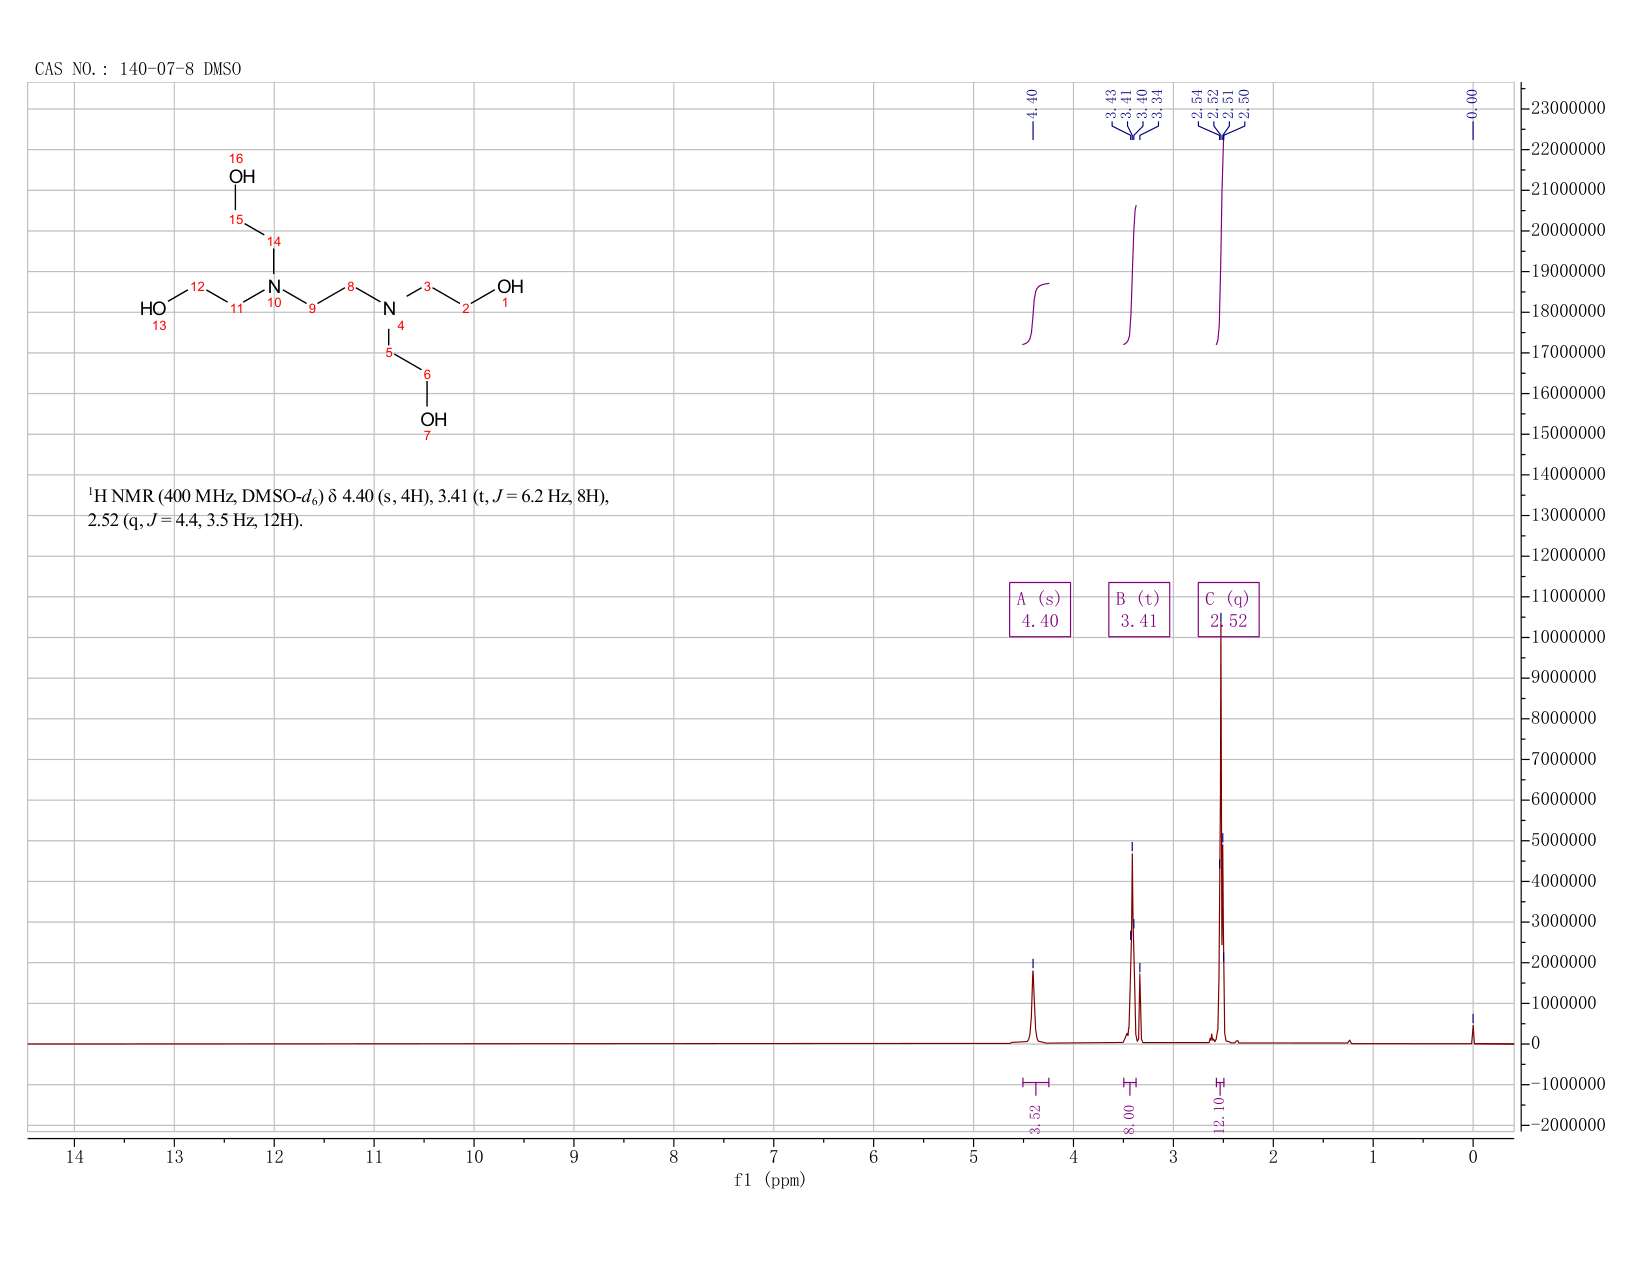The width and height of the screenshot is (1650, 1275).
Task: Click the x-axis tick label 7
Action: click(x=774, y=1157)
